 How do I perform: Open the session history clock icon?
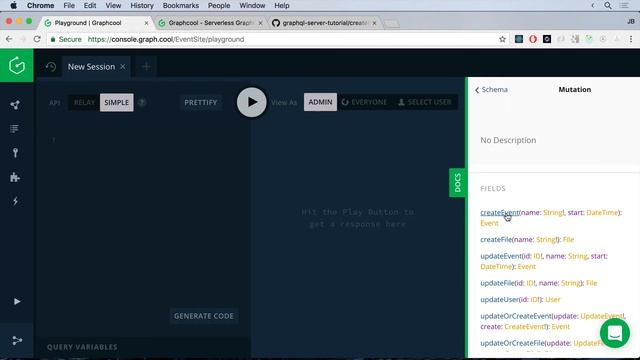point(51,67)
